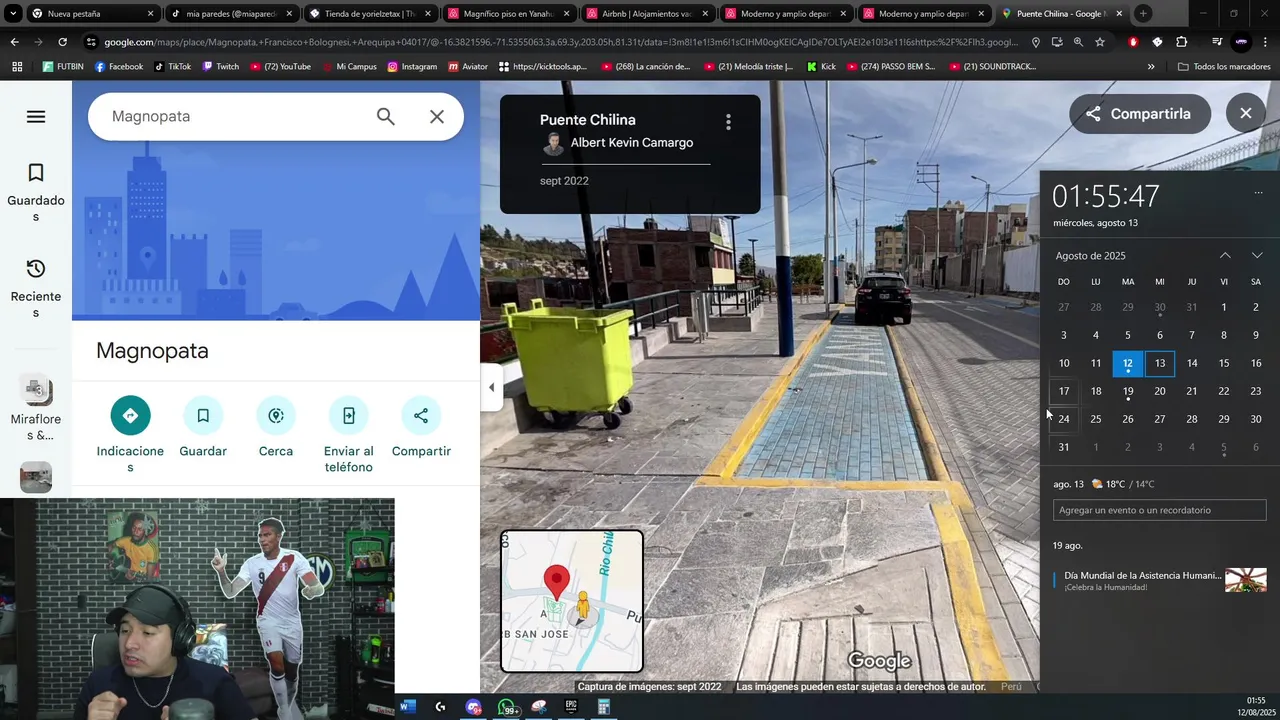Go to next month in calendar
The width and height of the screenshot is (1280, 720).
tap(1257, 256)
